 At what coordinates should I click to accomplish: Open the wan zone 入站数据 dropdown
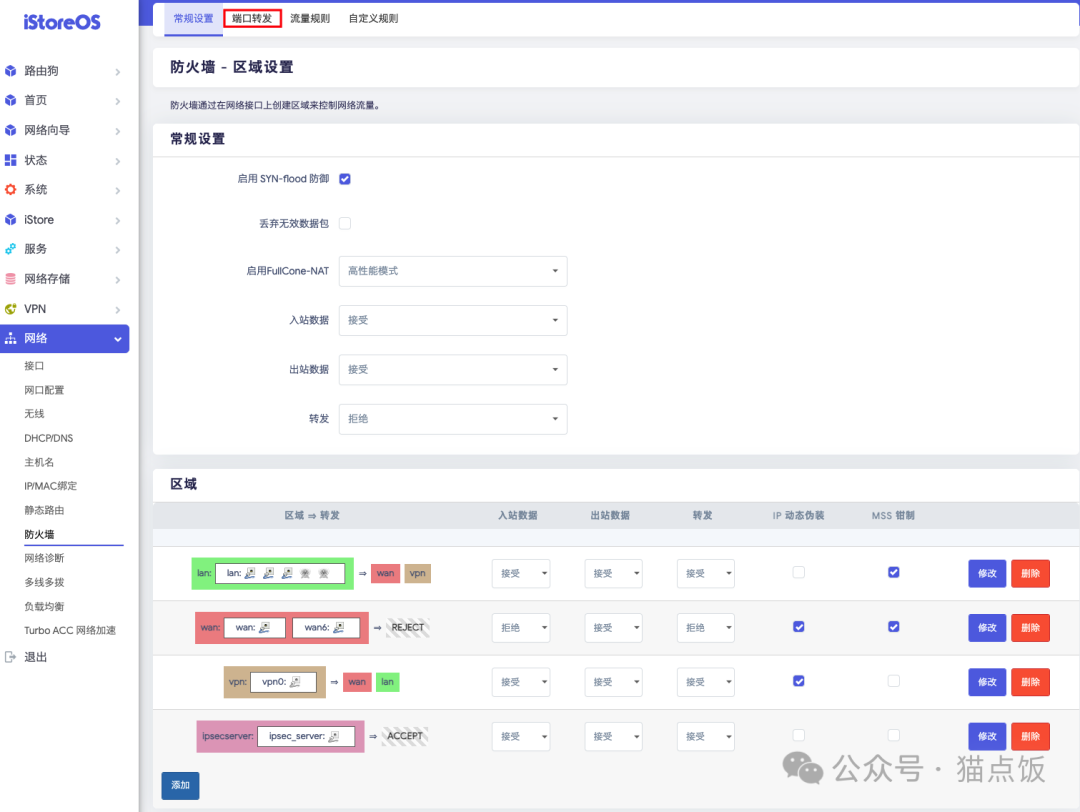pyautogui.click(x=520, y=627)
